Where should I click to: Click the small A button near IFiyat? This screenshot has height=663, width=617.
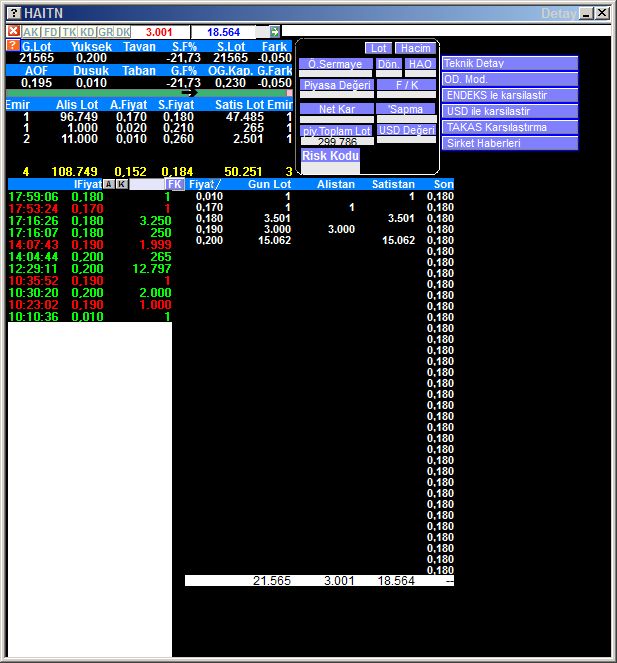109,184
